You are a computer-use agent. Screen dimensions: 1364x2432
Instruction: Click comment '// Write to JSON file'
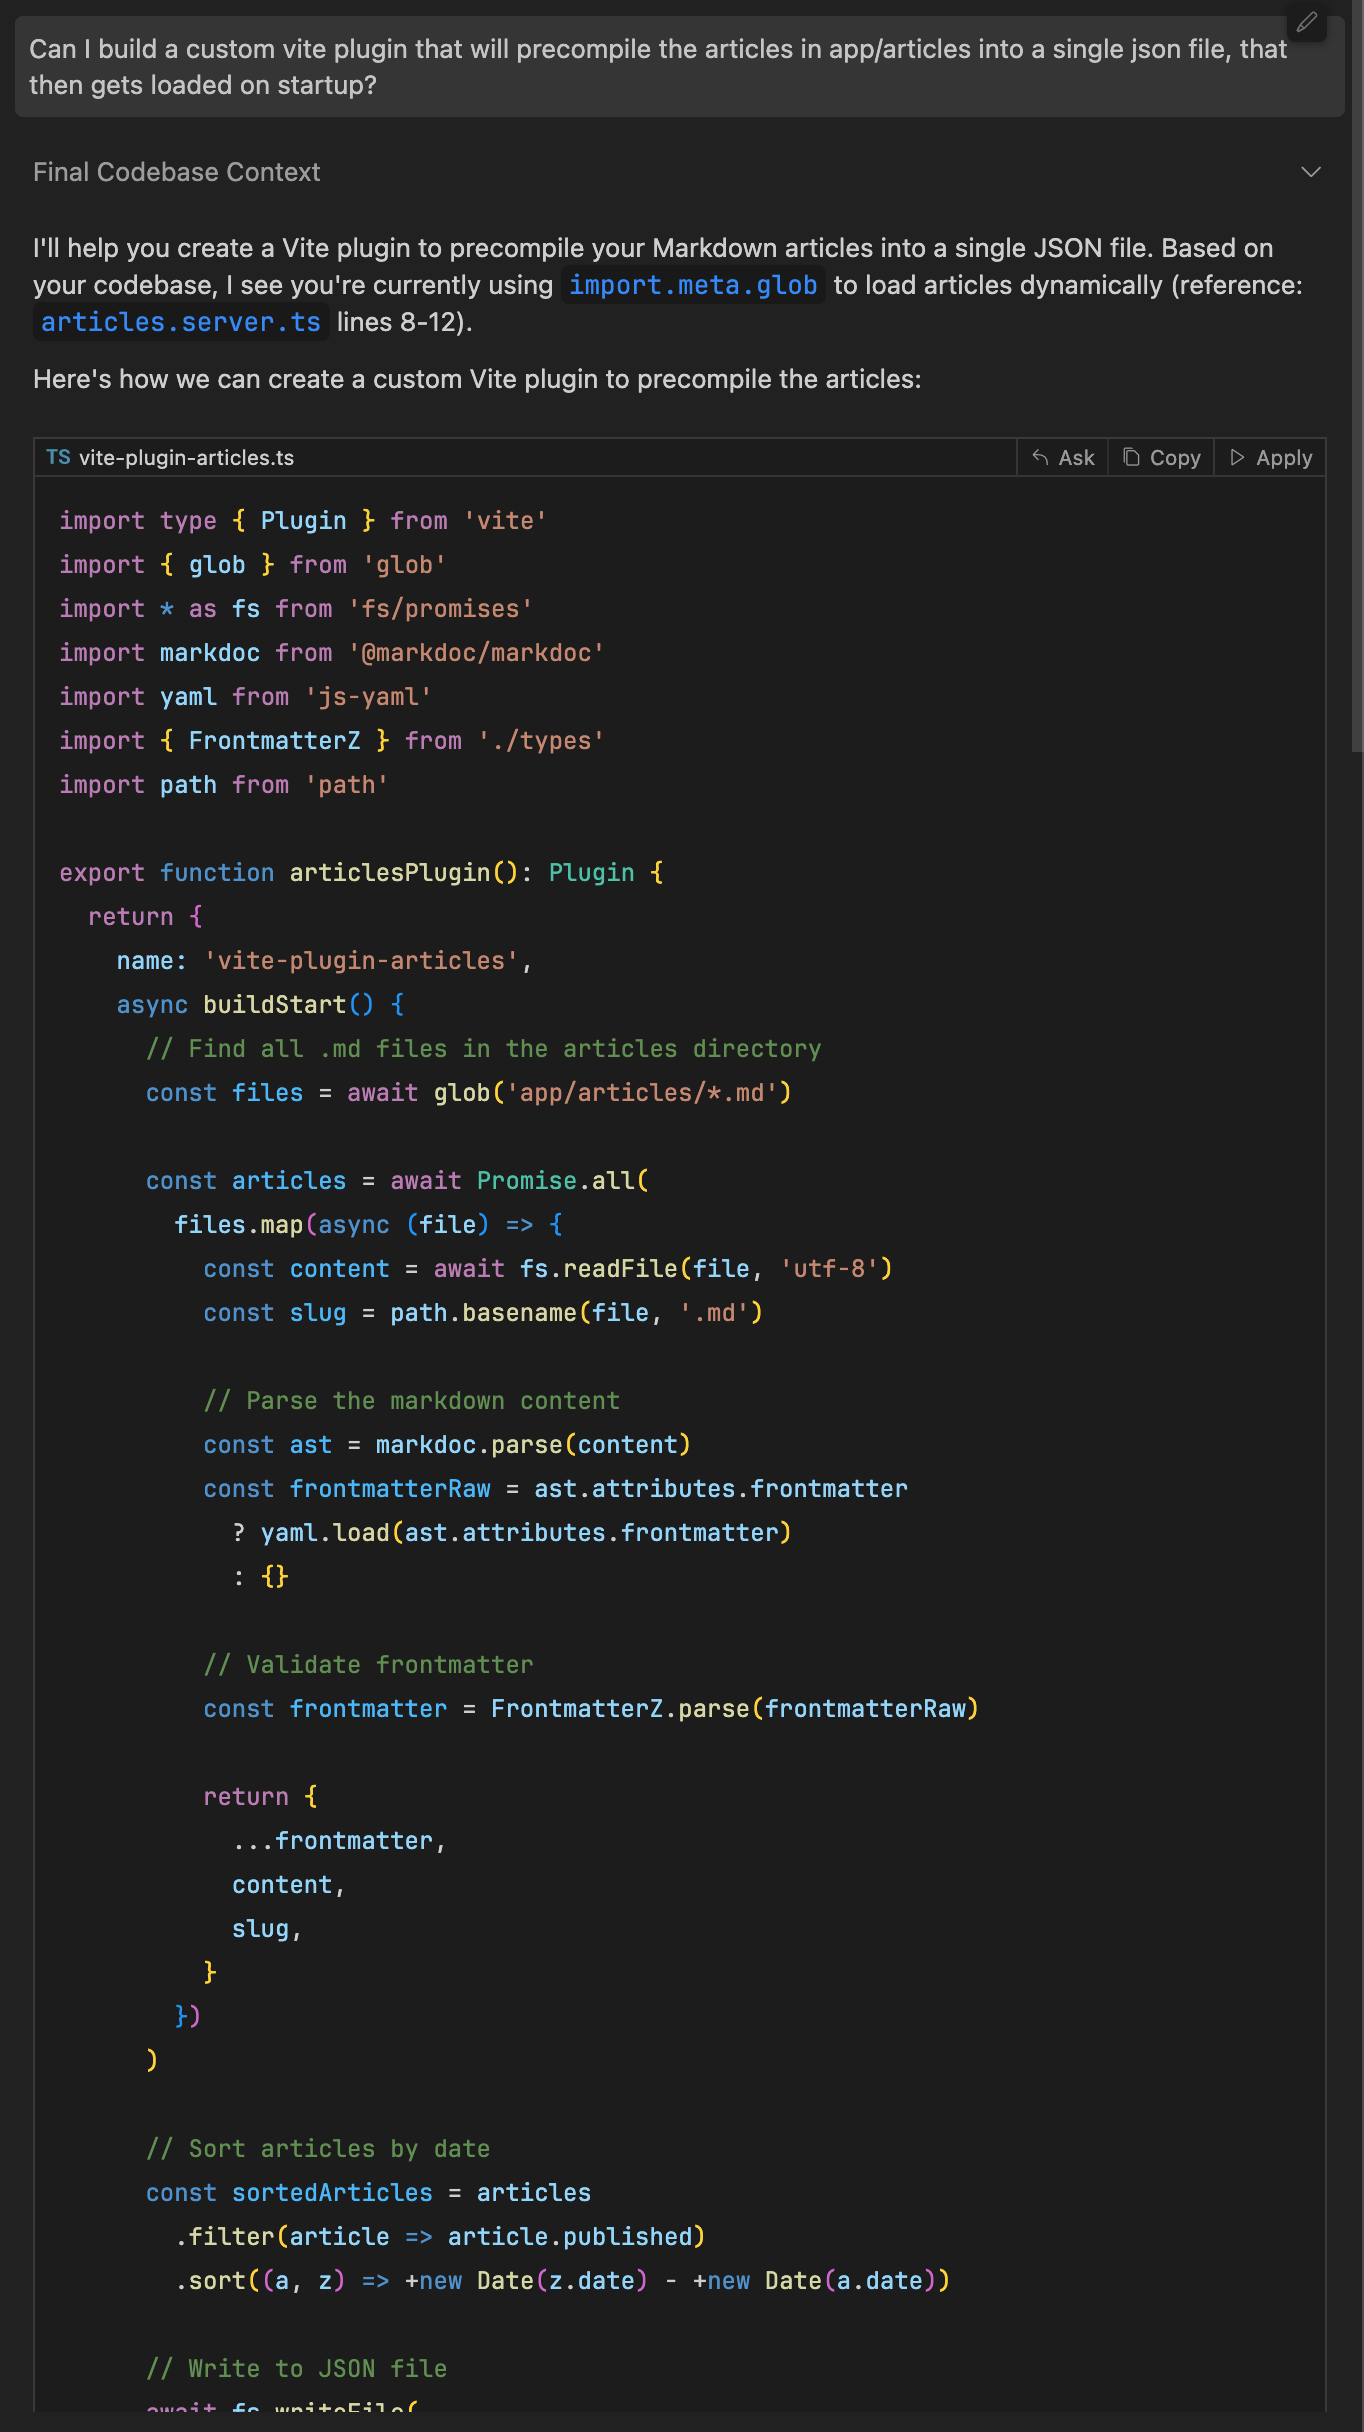[x=297, y=2369]
